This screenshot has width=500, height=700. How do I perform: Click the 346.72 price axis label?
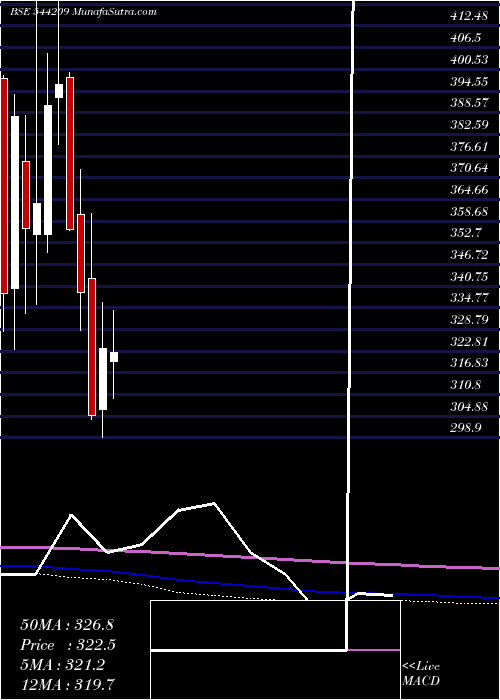pyautogui.click(x=469, y=255)
